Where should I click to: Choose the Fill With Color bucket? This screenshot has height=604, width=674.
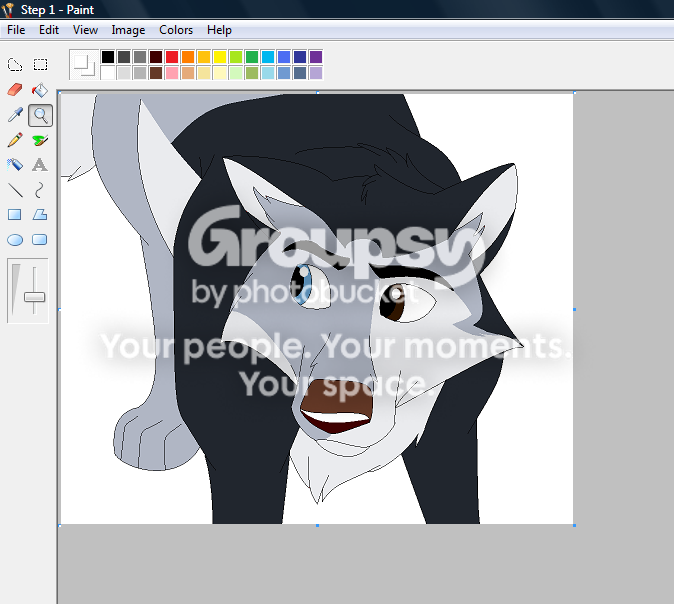pos(40,90)
